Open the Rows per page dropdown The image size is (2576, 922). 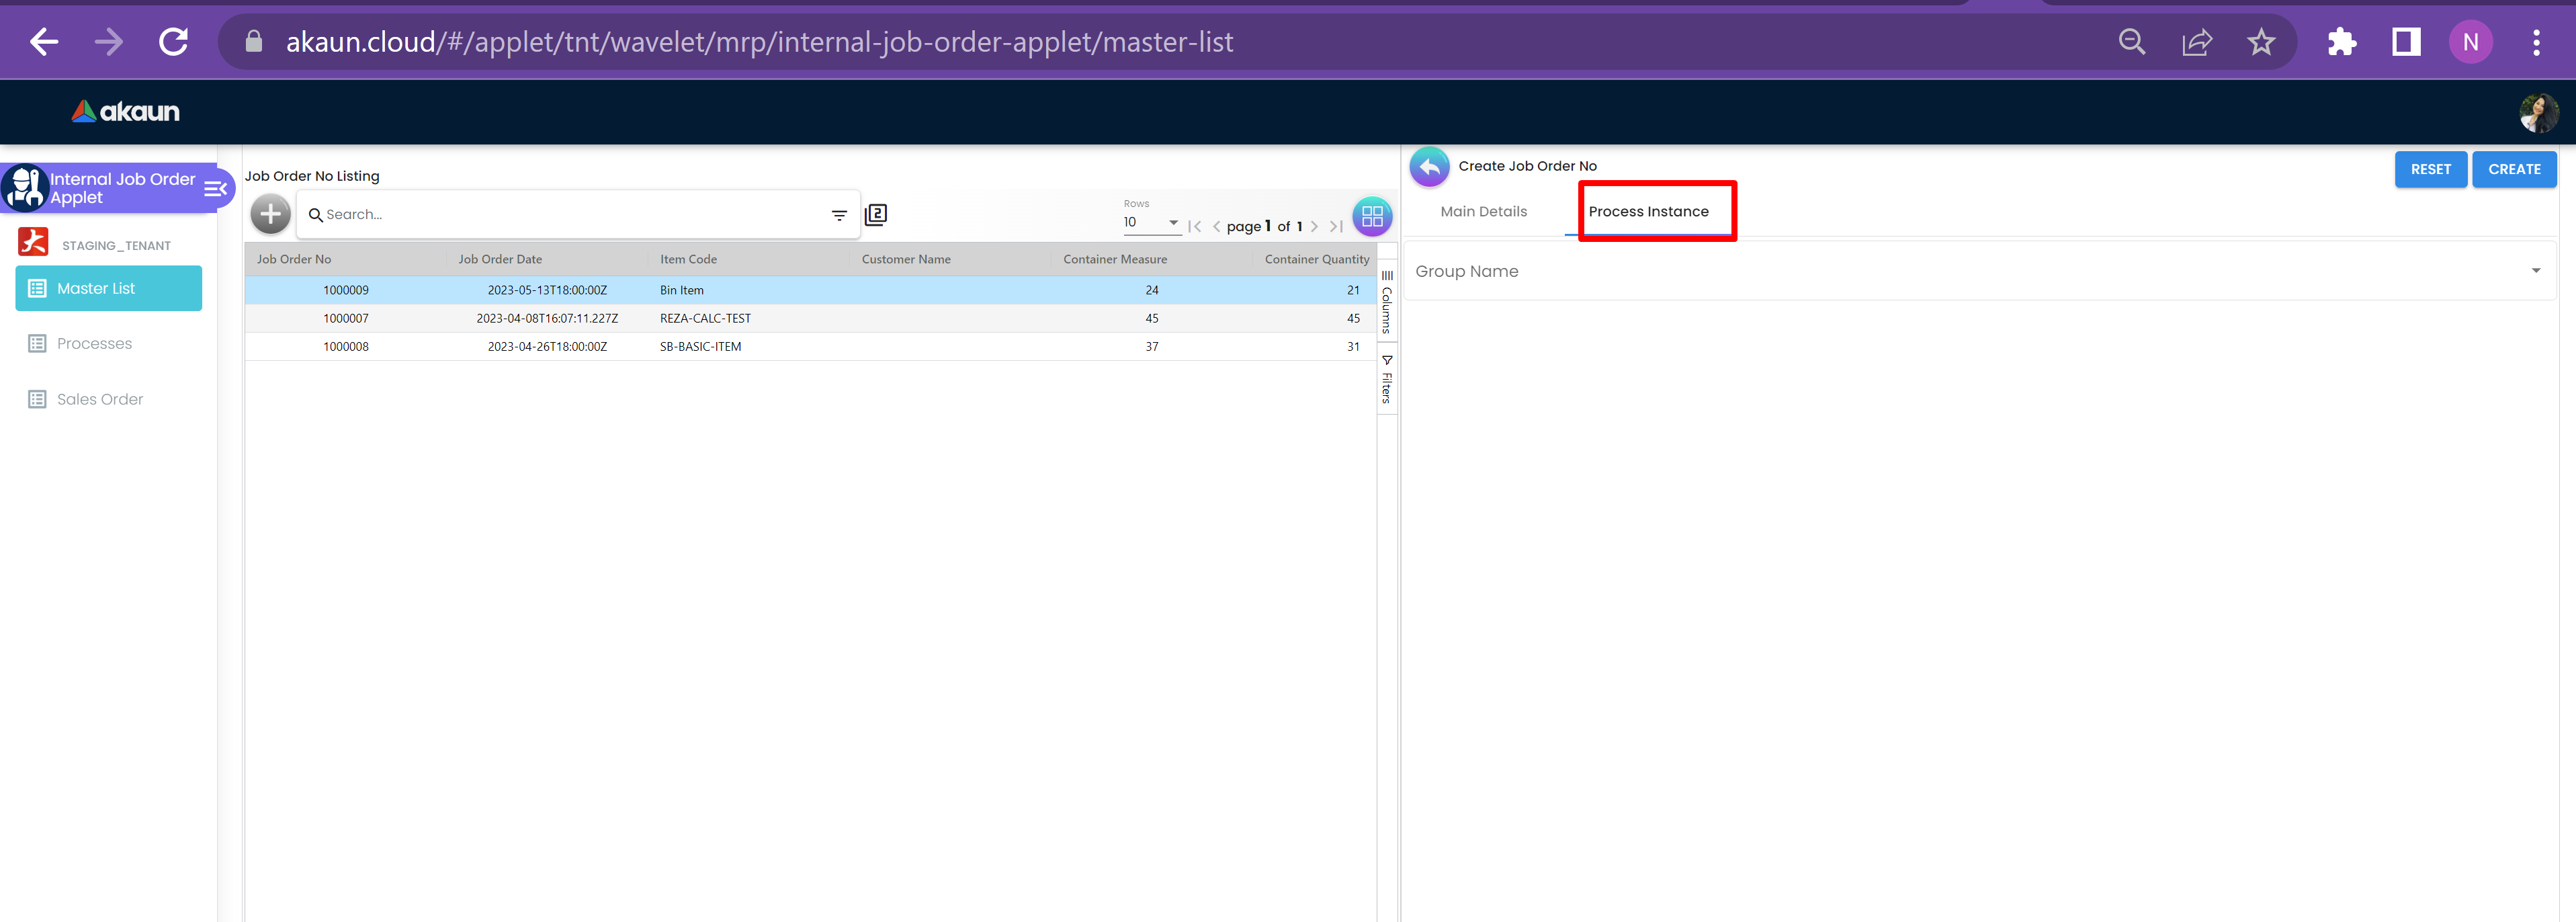tap(1151, 223)
